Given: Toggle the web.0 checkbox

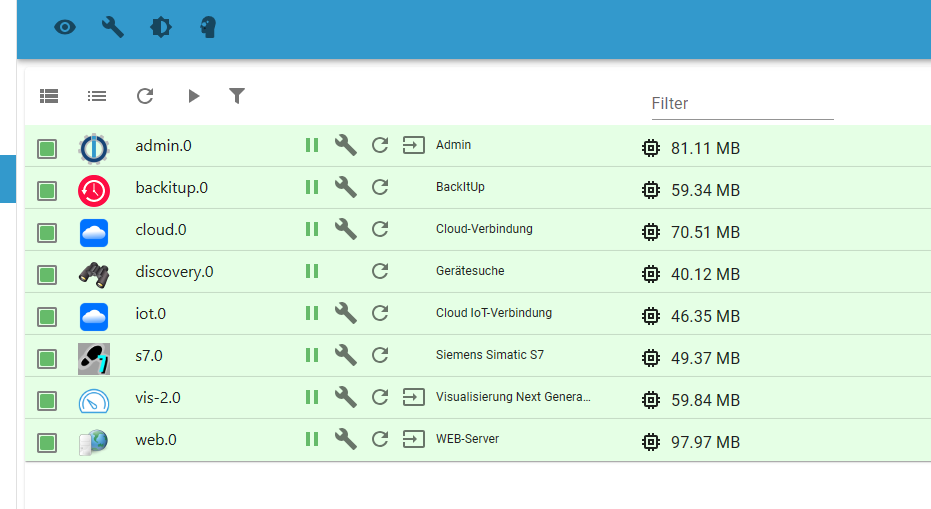Looking at the screenshot, I should point(47,442).
